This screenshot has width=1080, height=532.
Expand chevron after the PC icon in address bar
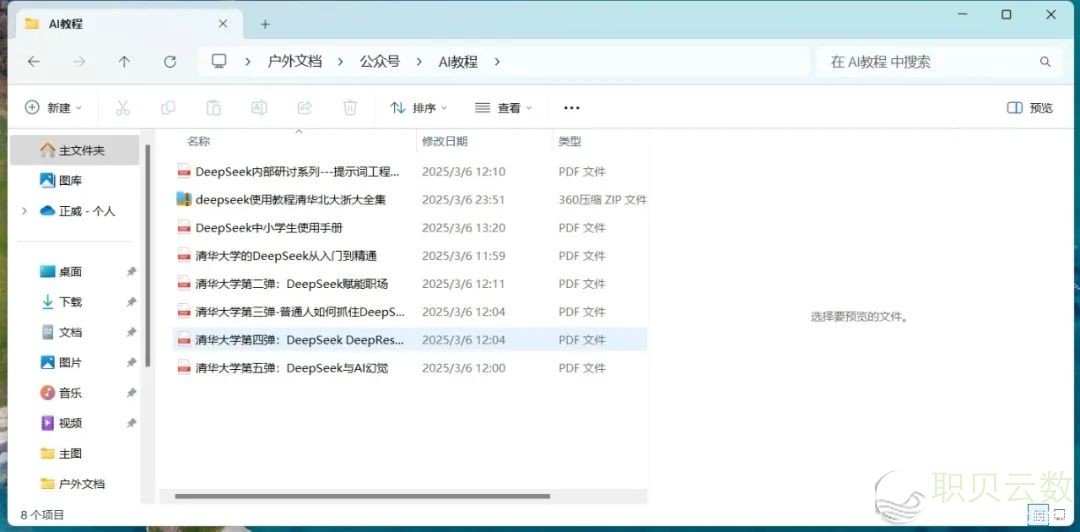[x=248, y=62]
